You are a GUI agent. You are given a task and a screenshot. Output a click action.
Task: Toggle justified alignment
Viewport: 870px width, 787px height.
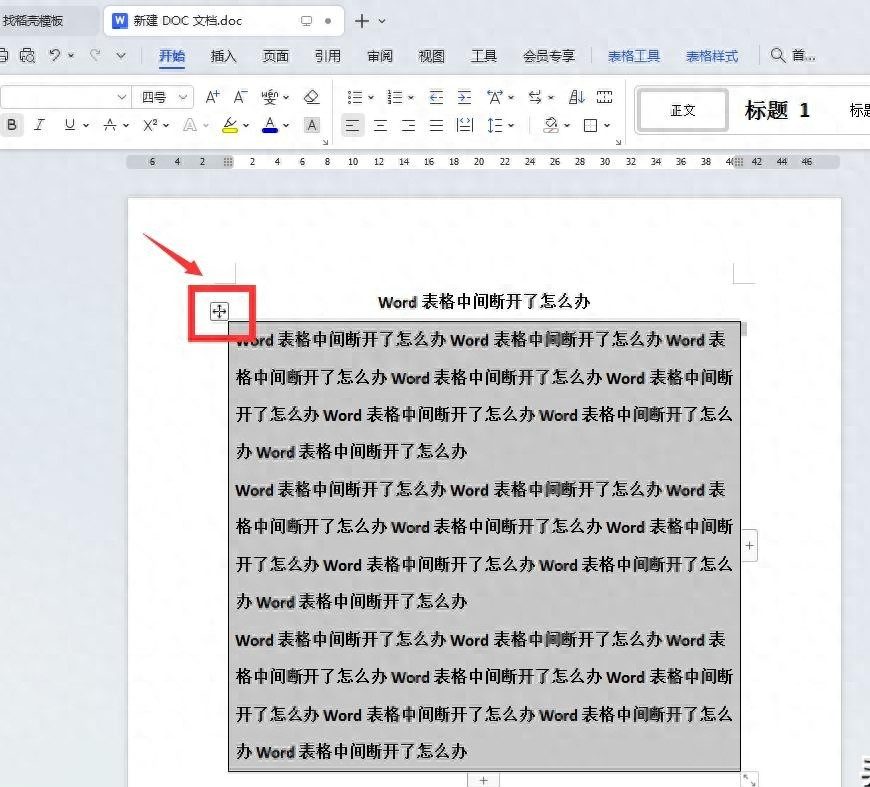click(x=436, y=125)
